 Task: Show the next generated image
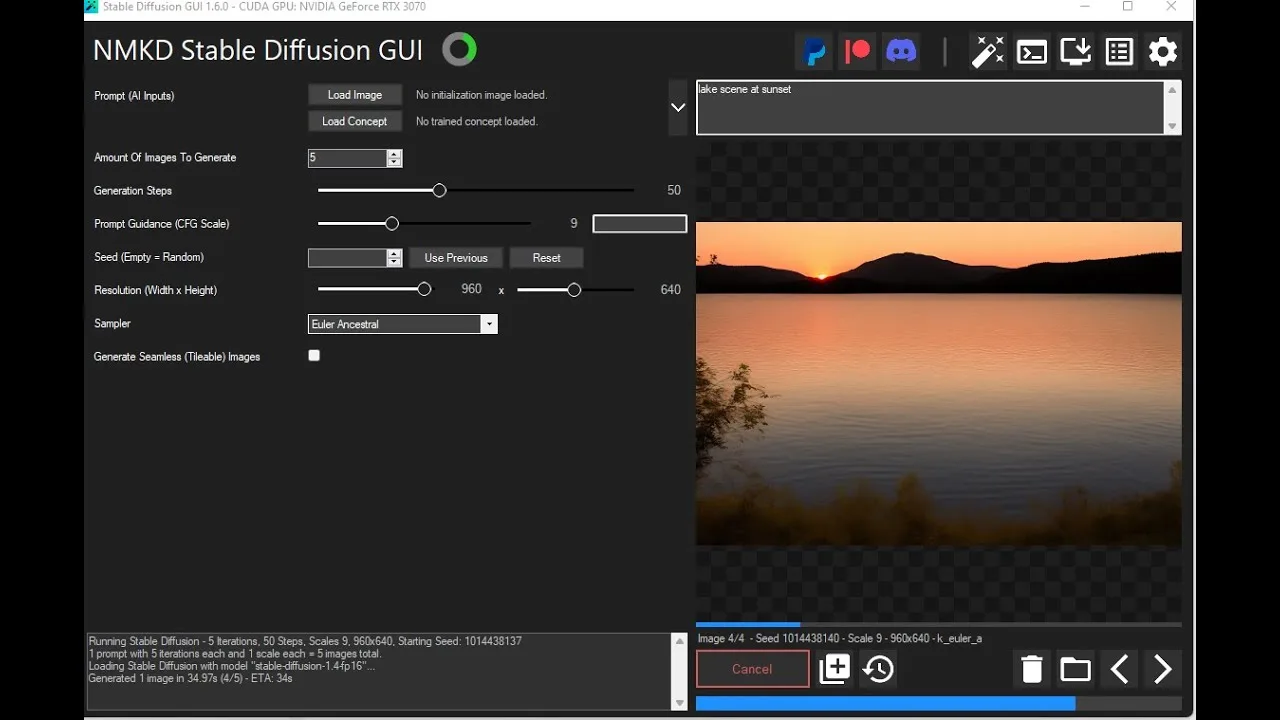pyautogui.click(x=1162, y=669)
